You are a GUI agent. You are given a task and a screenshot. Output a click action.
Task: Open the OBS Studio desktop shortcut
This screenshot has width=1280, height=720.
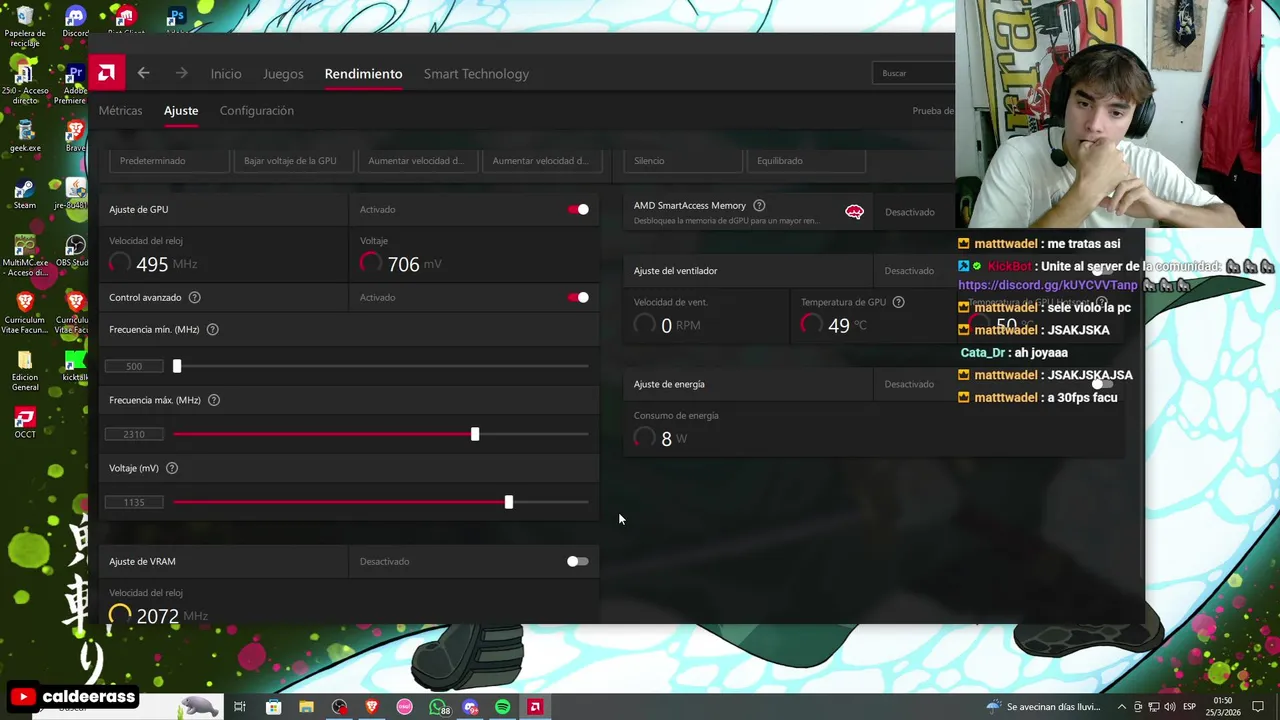(x=74, y=251)
